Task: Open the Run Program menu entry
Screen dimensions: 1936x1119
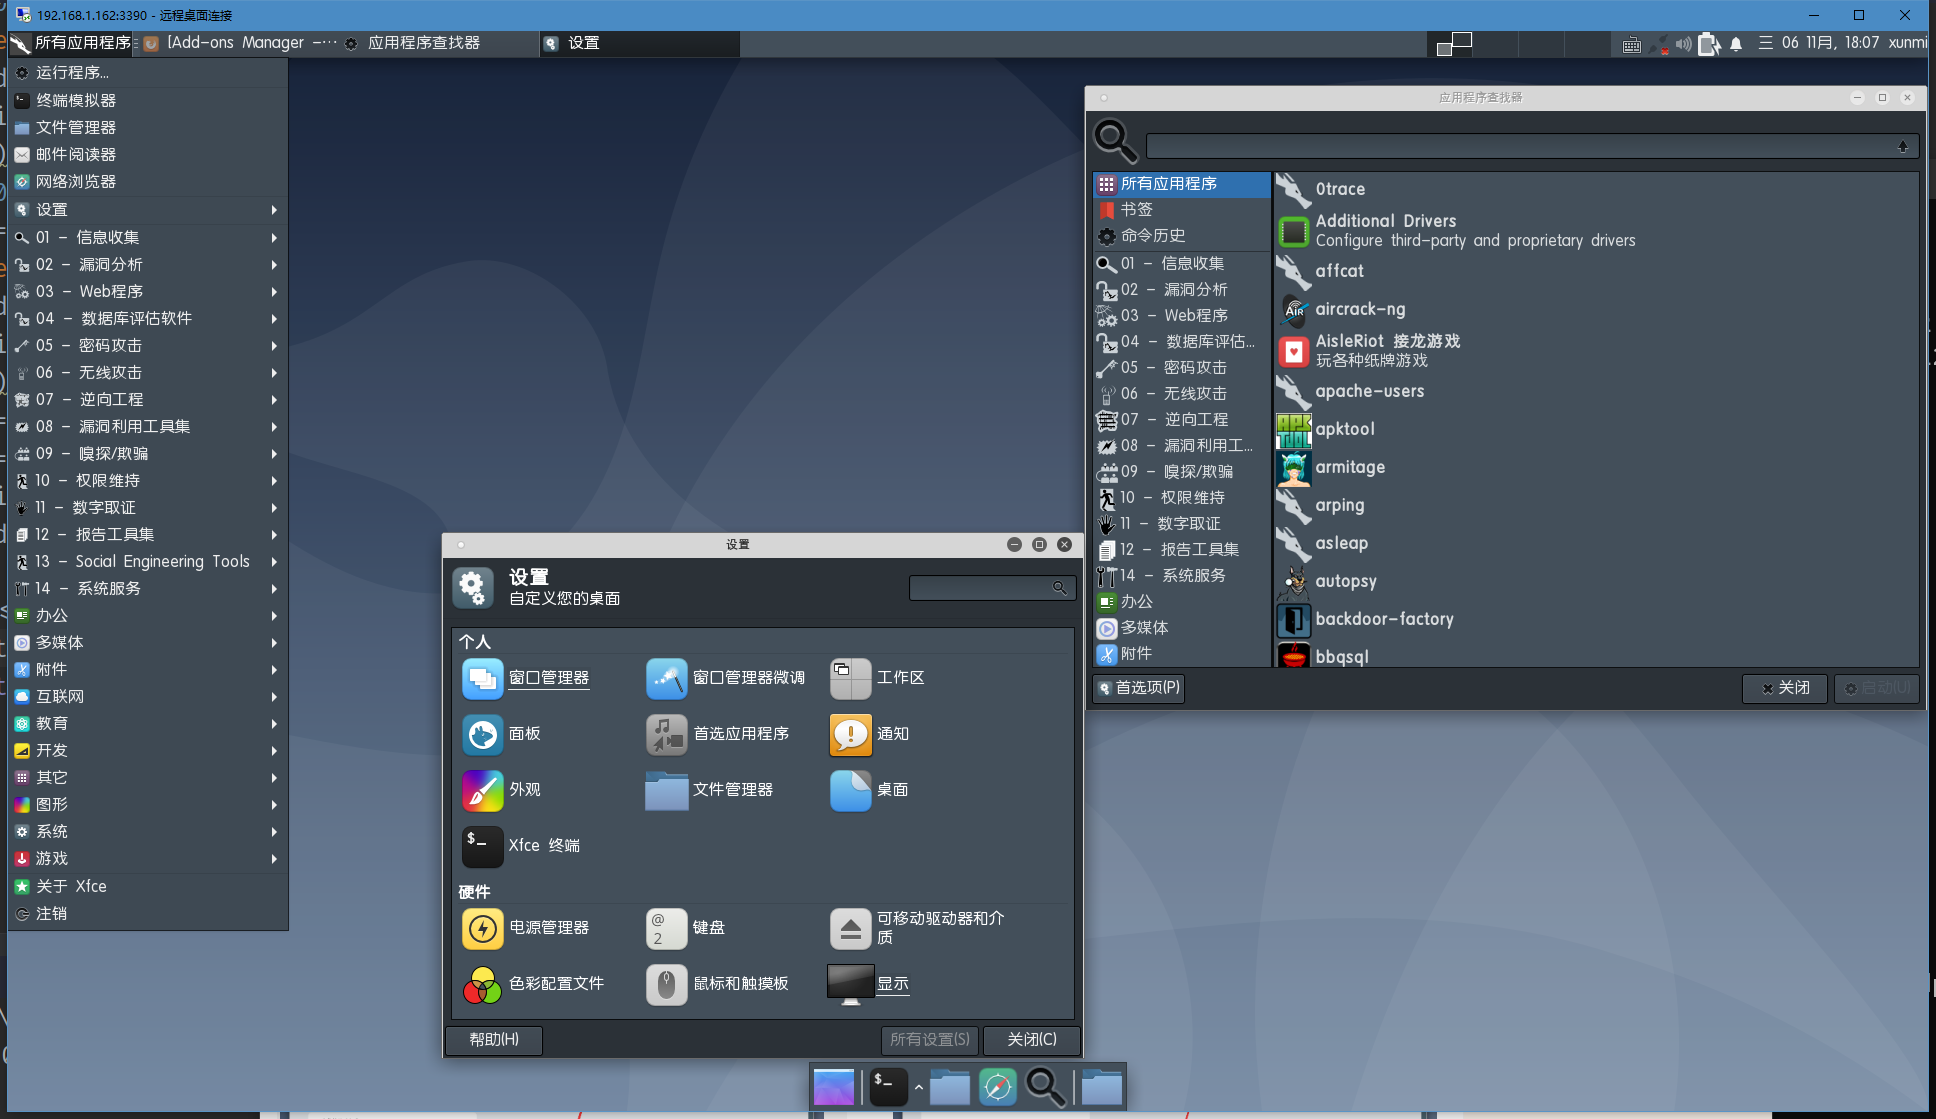Action: [72, 73]
